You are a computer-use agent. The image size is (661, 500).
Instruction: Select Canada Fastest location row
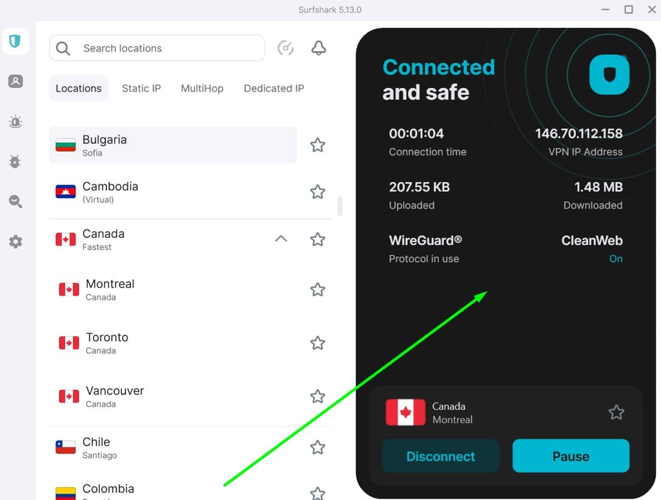[150, 240]
